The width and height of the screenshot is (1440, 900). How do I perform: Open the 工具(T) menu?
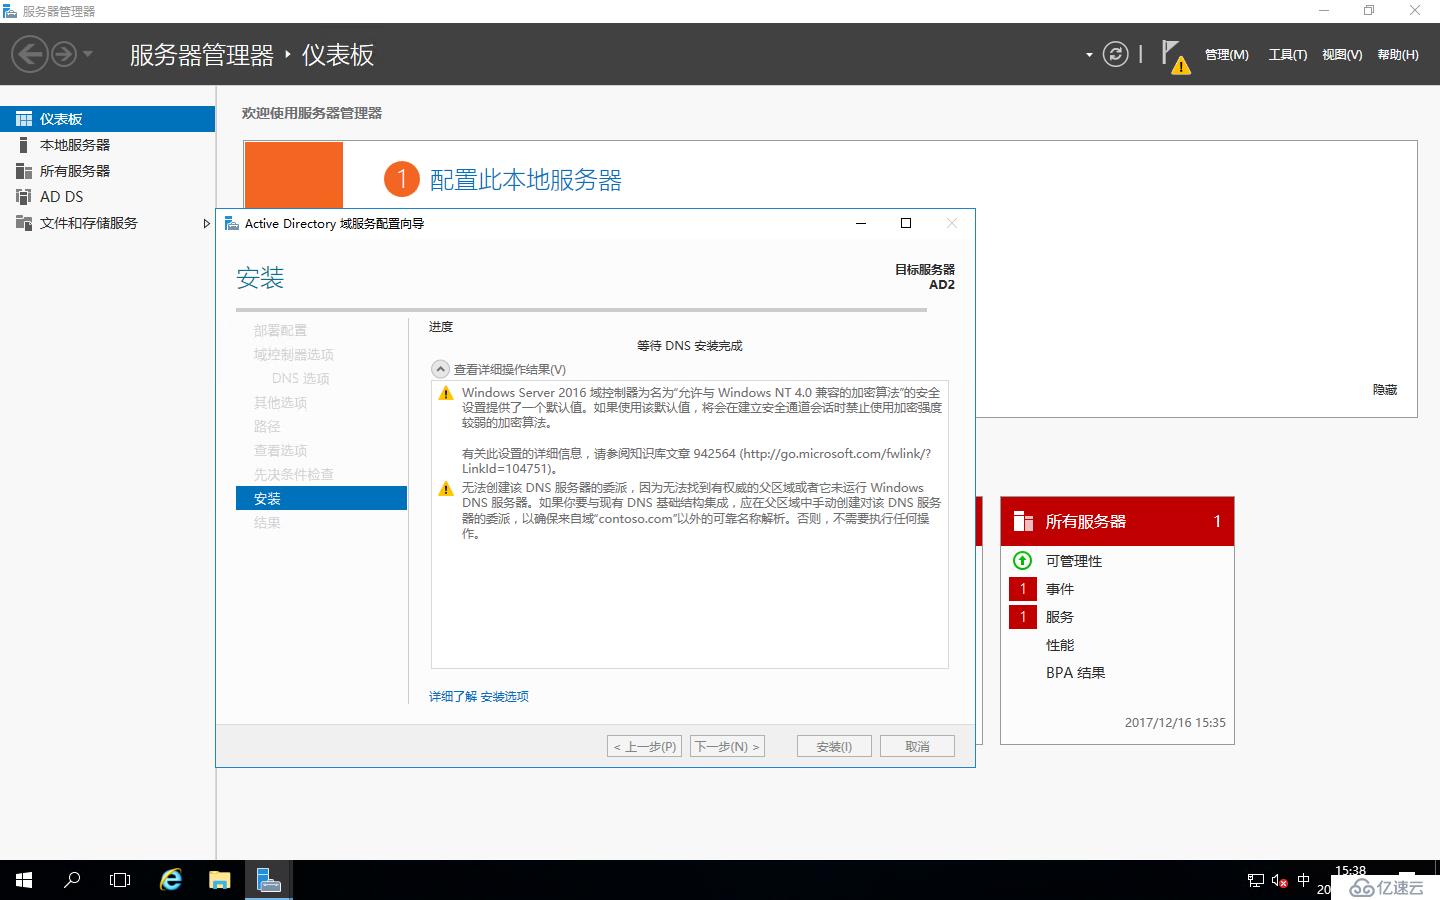point(1288,55)
